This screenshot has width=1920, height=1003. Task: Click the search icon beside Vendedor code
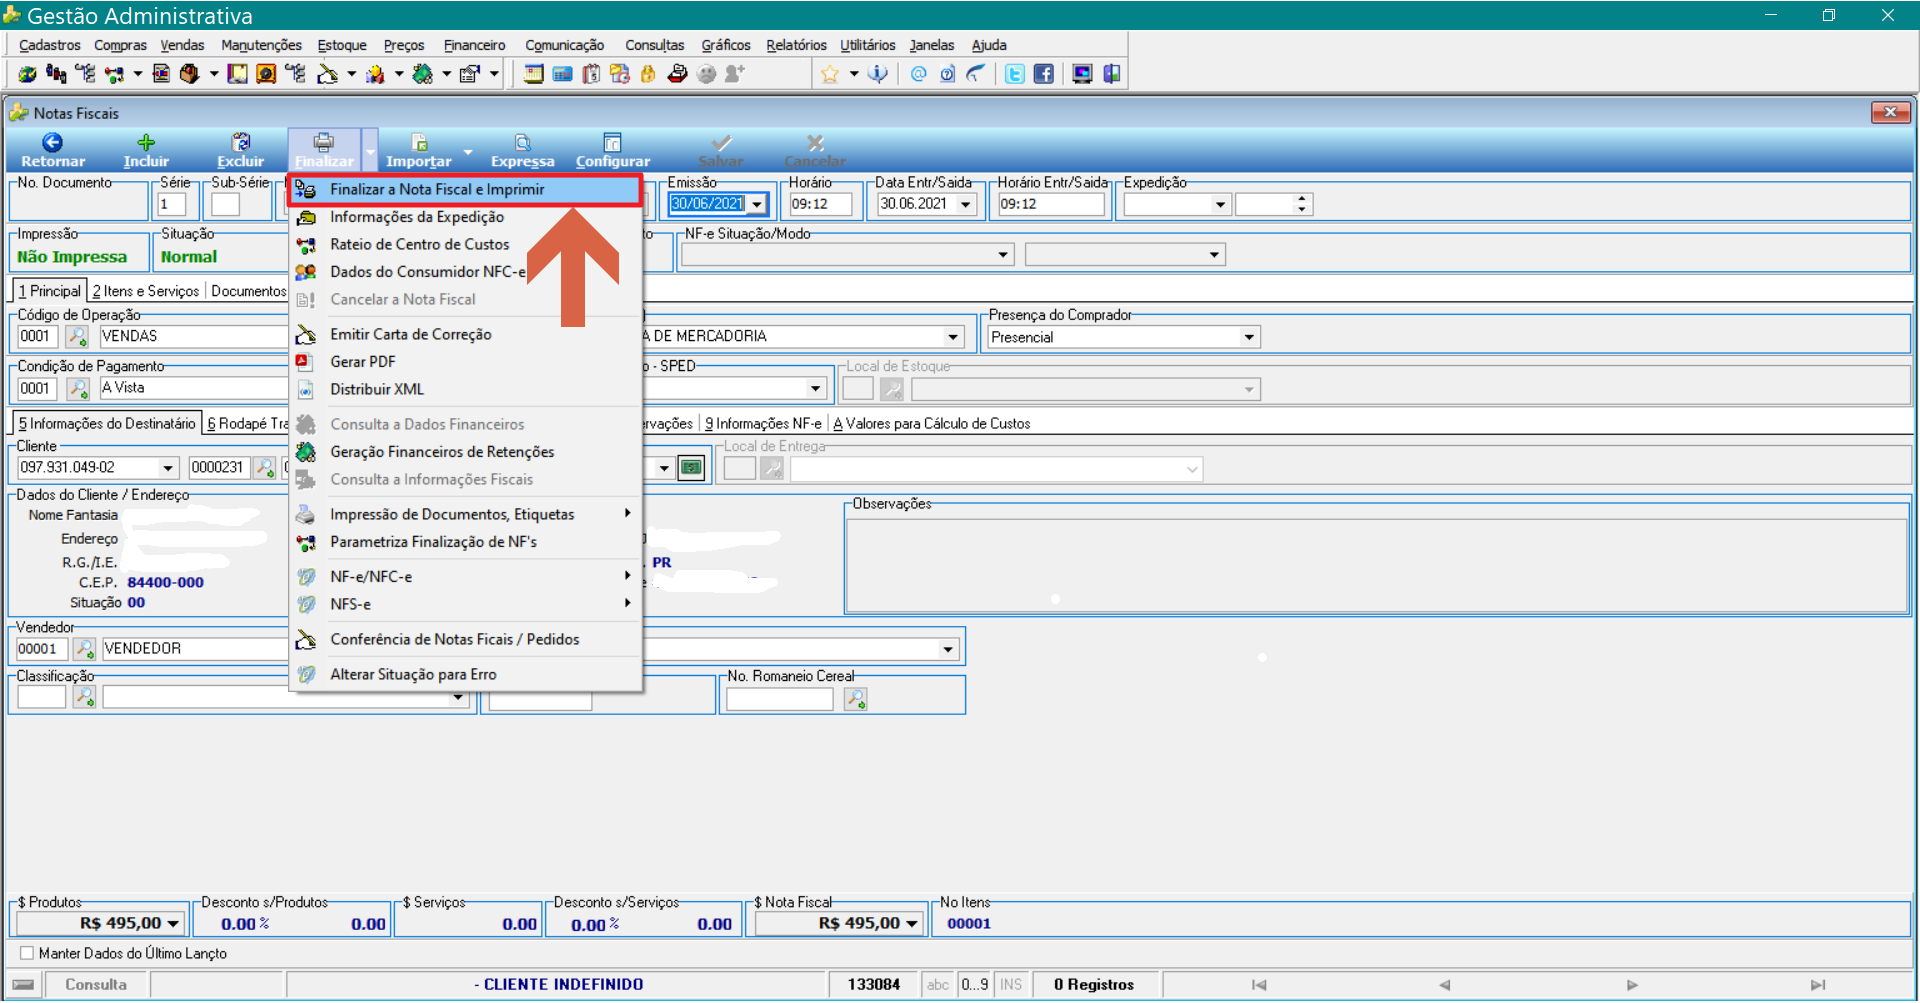[x=85, y=649]
